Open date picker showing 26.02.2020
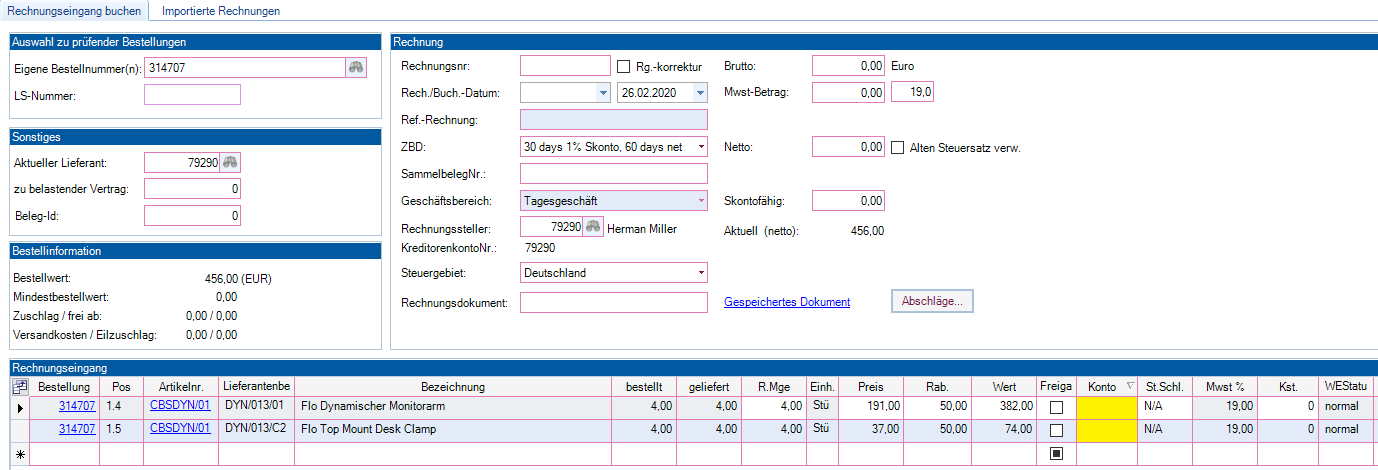The height and width of the screenshot is (470, 1378). (700, 93)
